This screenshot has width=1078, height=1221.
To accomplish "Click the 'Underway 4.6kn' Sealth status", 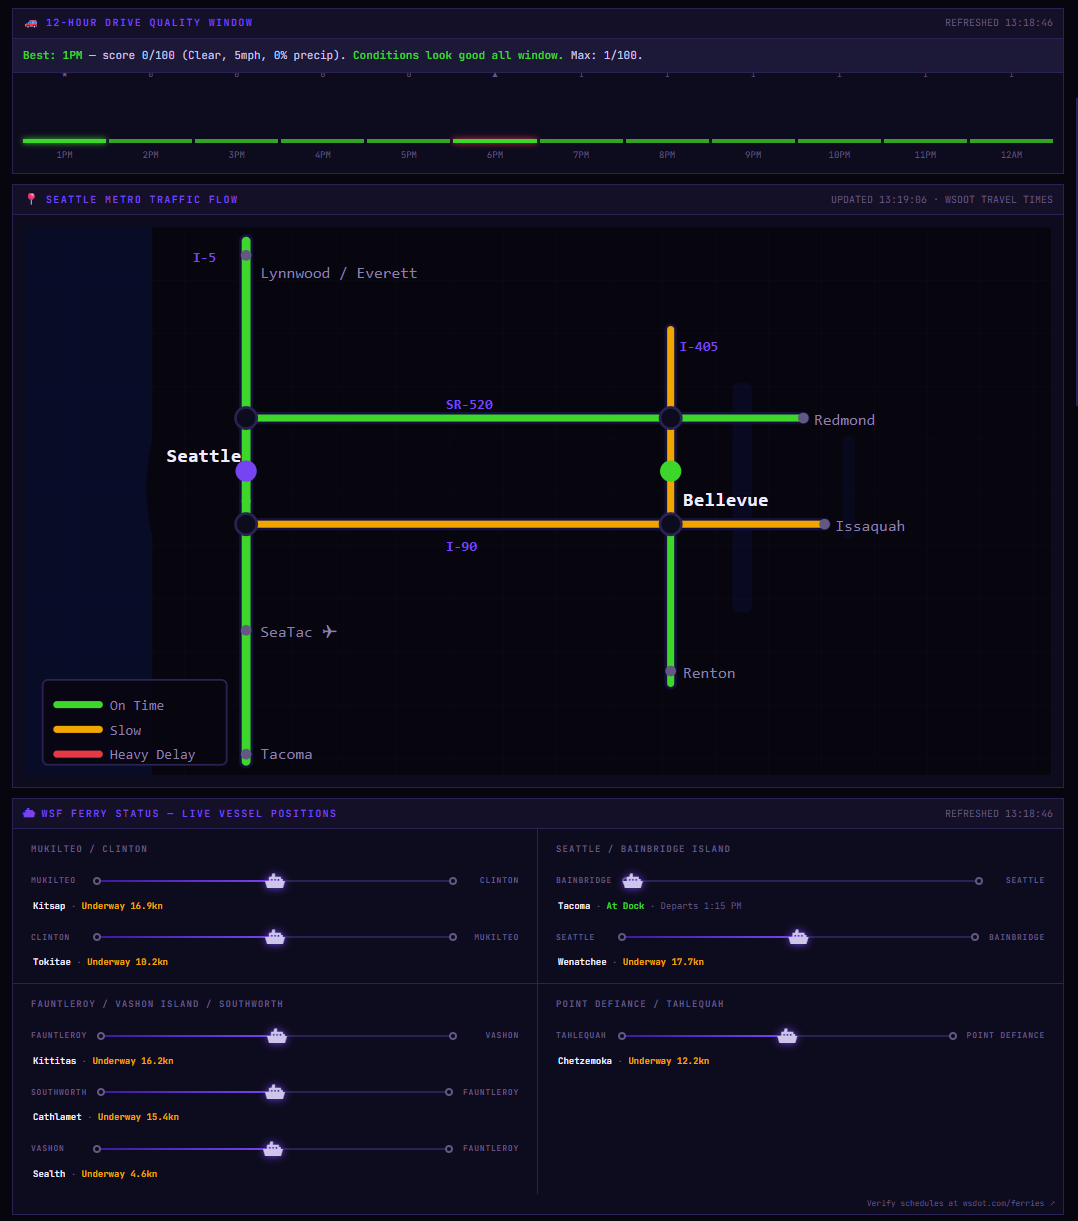I will (x=119, y=1174).
